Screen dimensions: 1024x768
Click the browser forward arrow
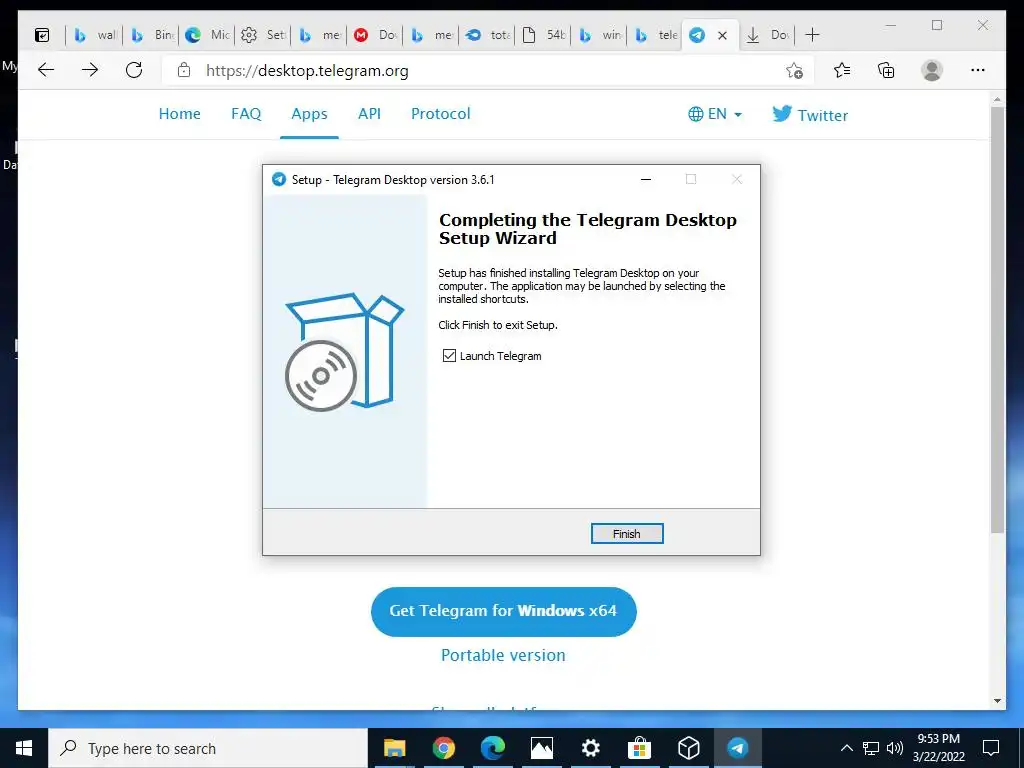tap(90, 70)
